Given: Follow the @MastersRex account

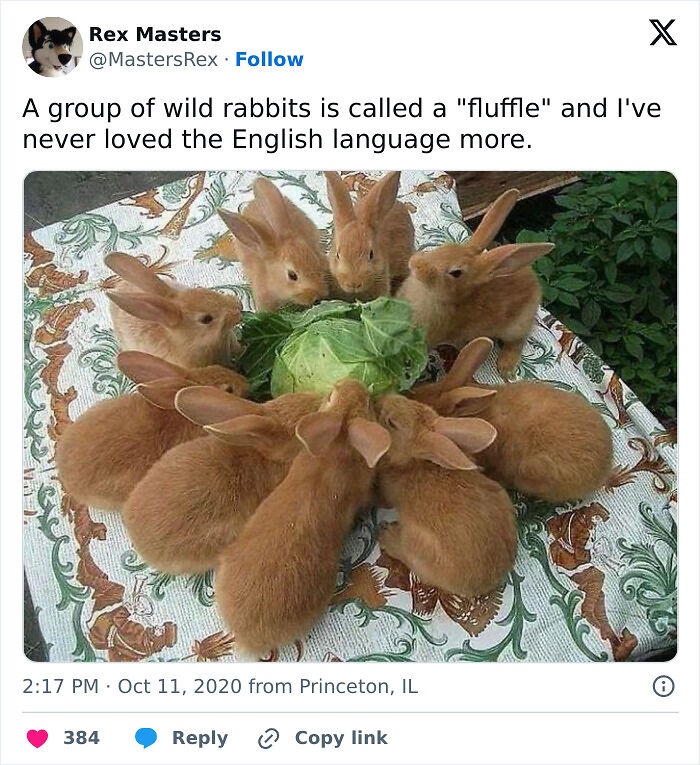Looking at the screenshot, I should click(x=269, y=60).
